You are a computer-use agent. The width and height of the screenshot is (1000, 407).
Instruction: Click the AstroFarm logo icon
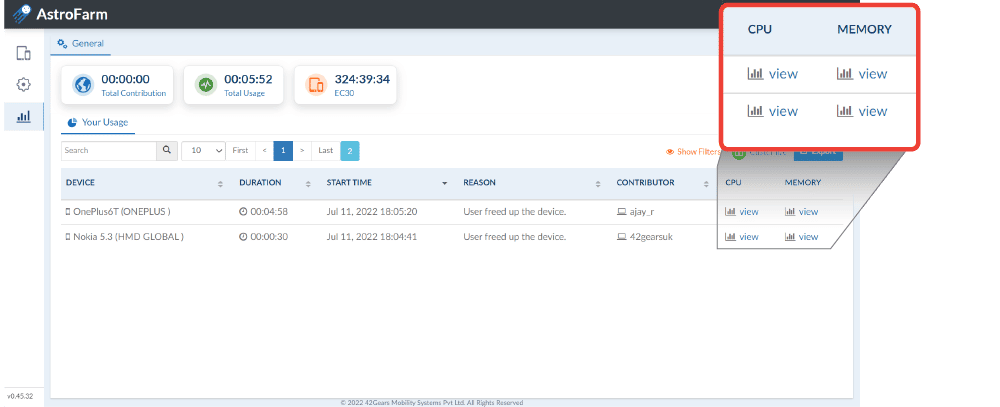[21, 14]
